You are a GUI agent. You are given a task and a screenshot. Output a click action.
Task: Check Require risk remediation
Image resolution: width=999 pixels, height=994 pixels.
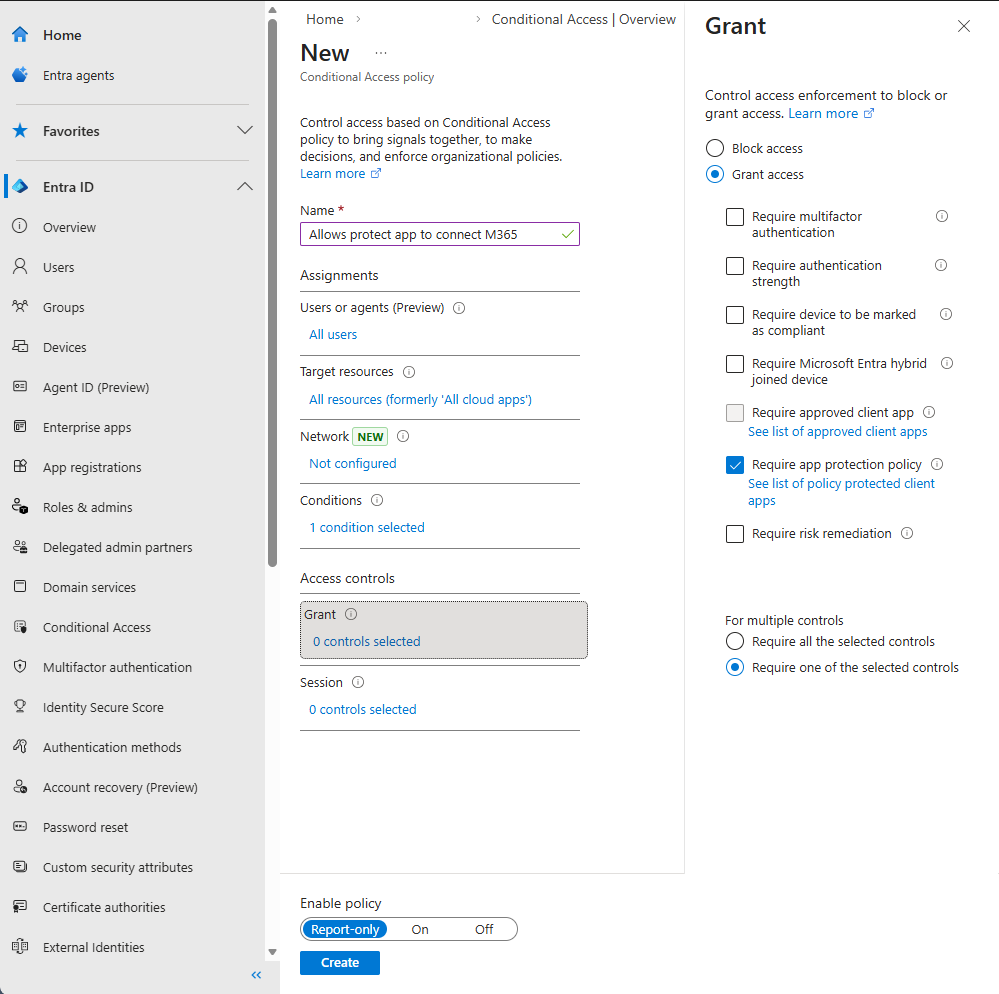pos(735,534)
